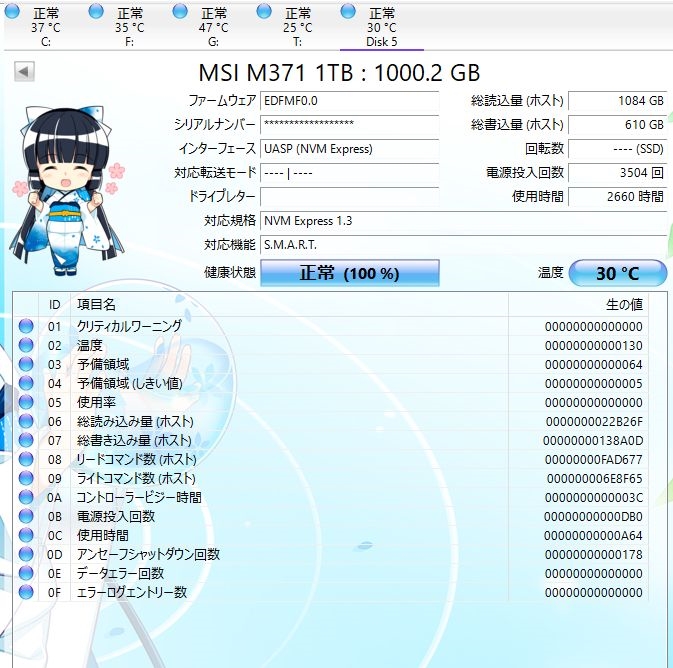Go to previous disk with back arrow
The height and width of the screenshot is (668, 673).
tap(24, 71)
